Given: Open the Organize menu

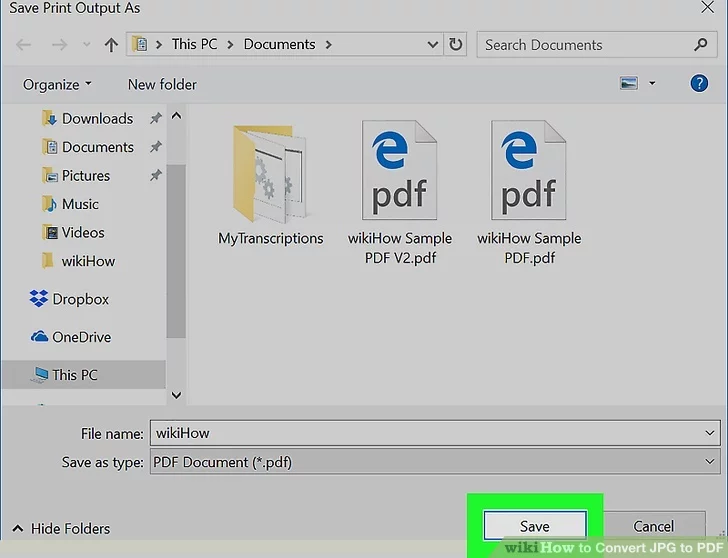Looking at the screenshot, I should coord(57,84).
